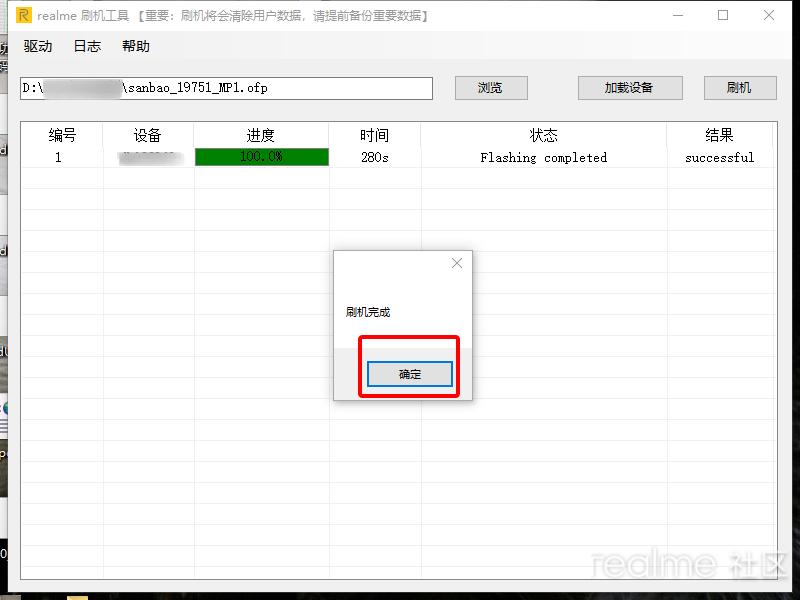This screenshot has height=600, width=800.
Task: Click the successful result cell in row 1
Action: (x=721, y=157)
